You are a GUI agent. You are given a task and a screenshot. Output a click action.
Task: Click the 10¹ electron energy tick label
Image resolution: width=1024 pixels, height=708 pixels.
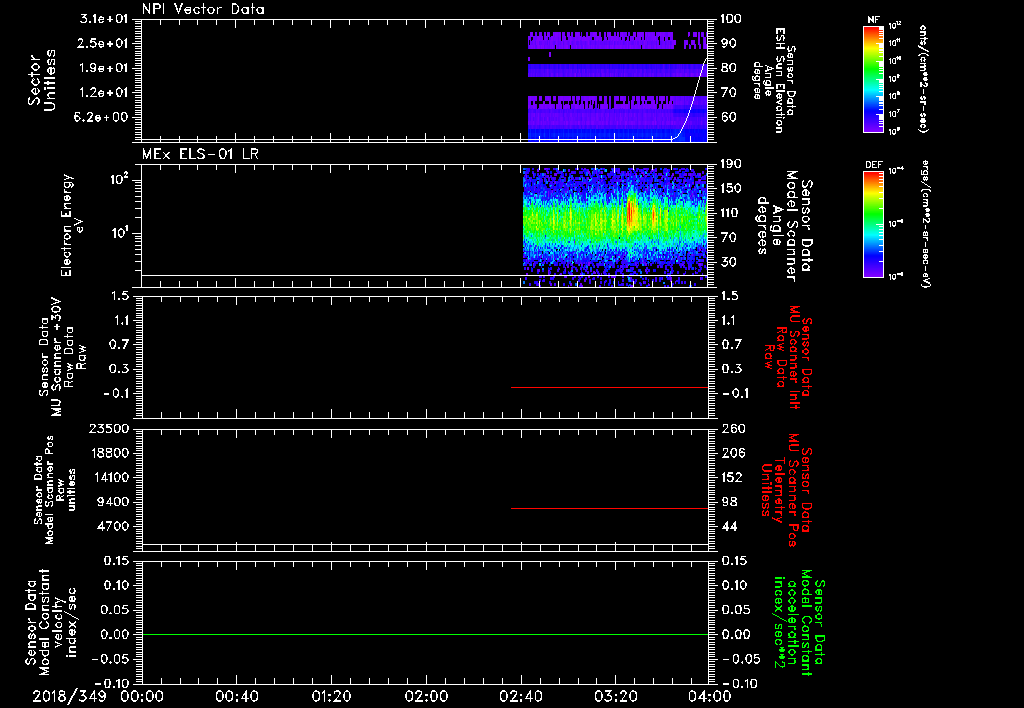click(x=118, y=234)
